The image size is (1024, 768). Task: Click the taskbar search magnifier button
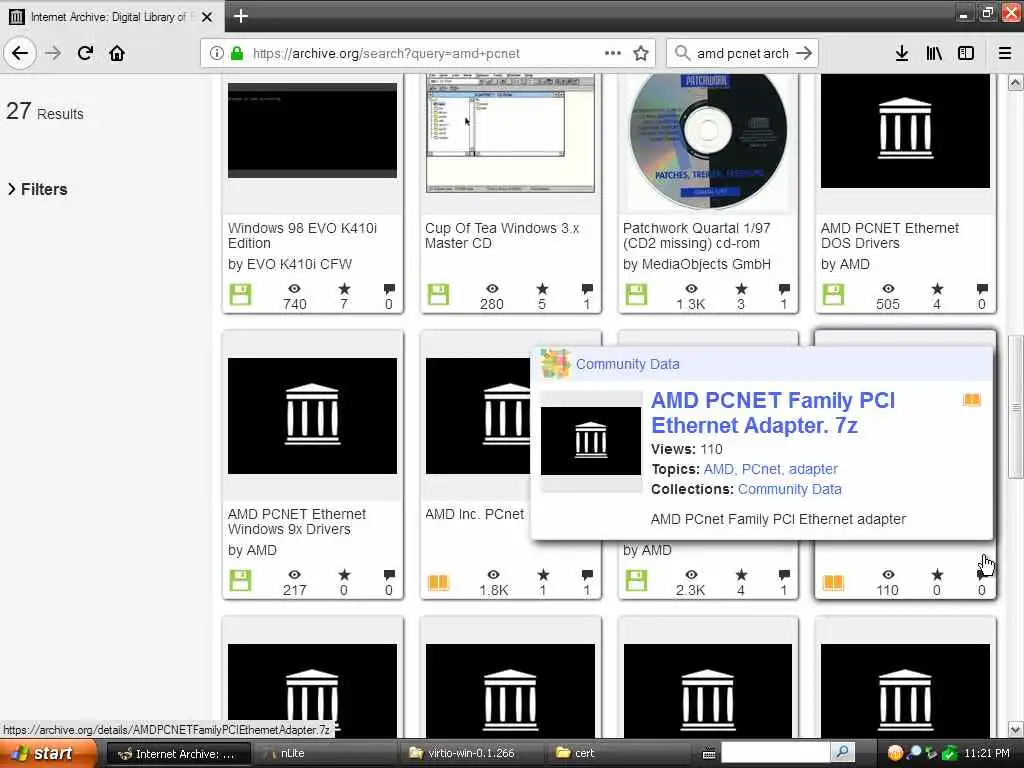(842, 753)
